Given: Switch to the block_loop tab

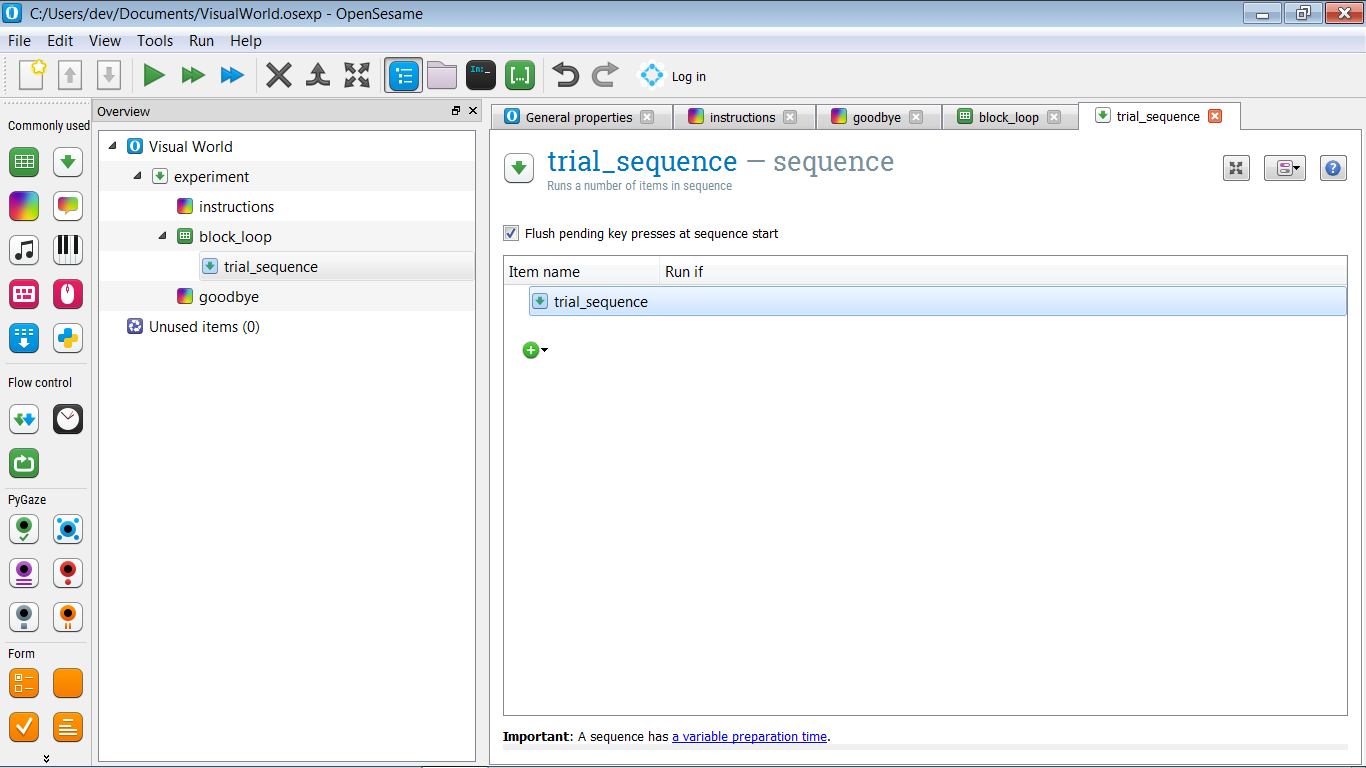Looking at the screenshot, I should click(x=1008, y=117).
